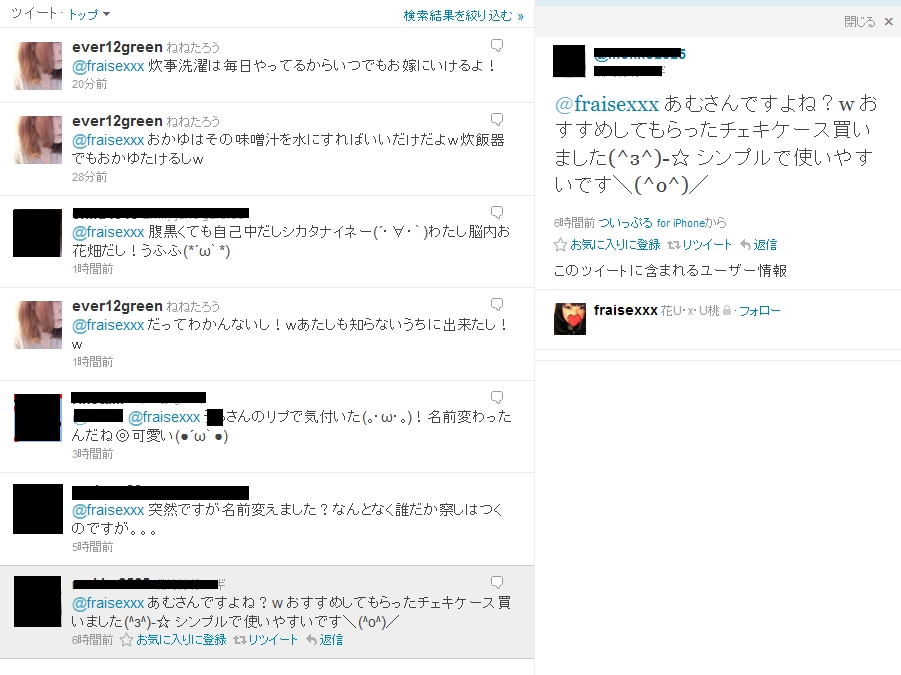The image size is (901, 675).
Task: Click the star icon in the highlighted tweet
Action: pyautogui.click(x=126, y=640)
